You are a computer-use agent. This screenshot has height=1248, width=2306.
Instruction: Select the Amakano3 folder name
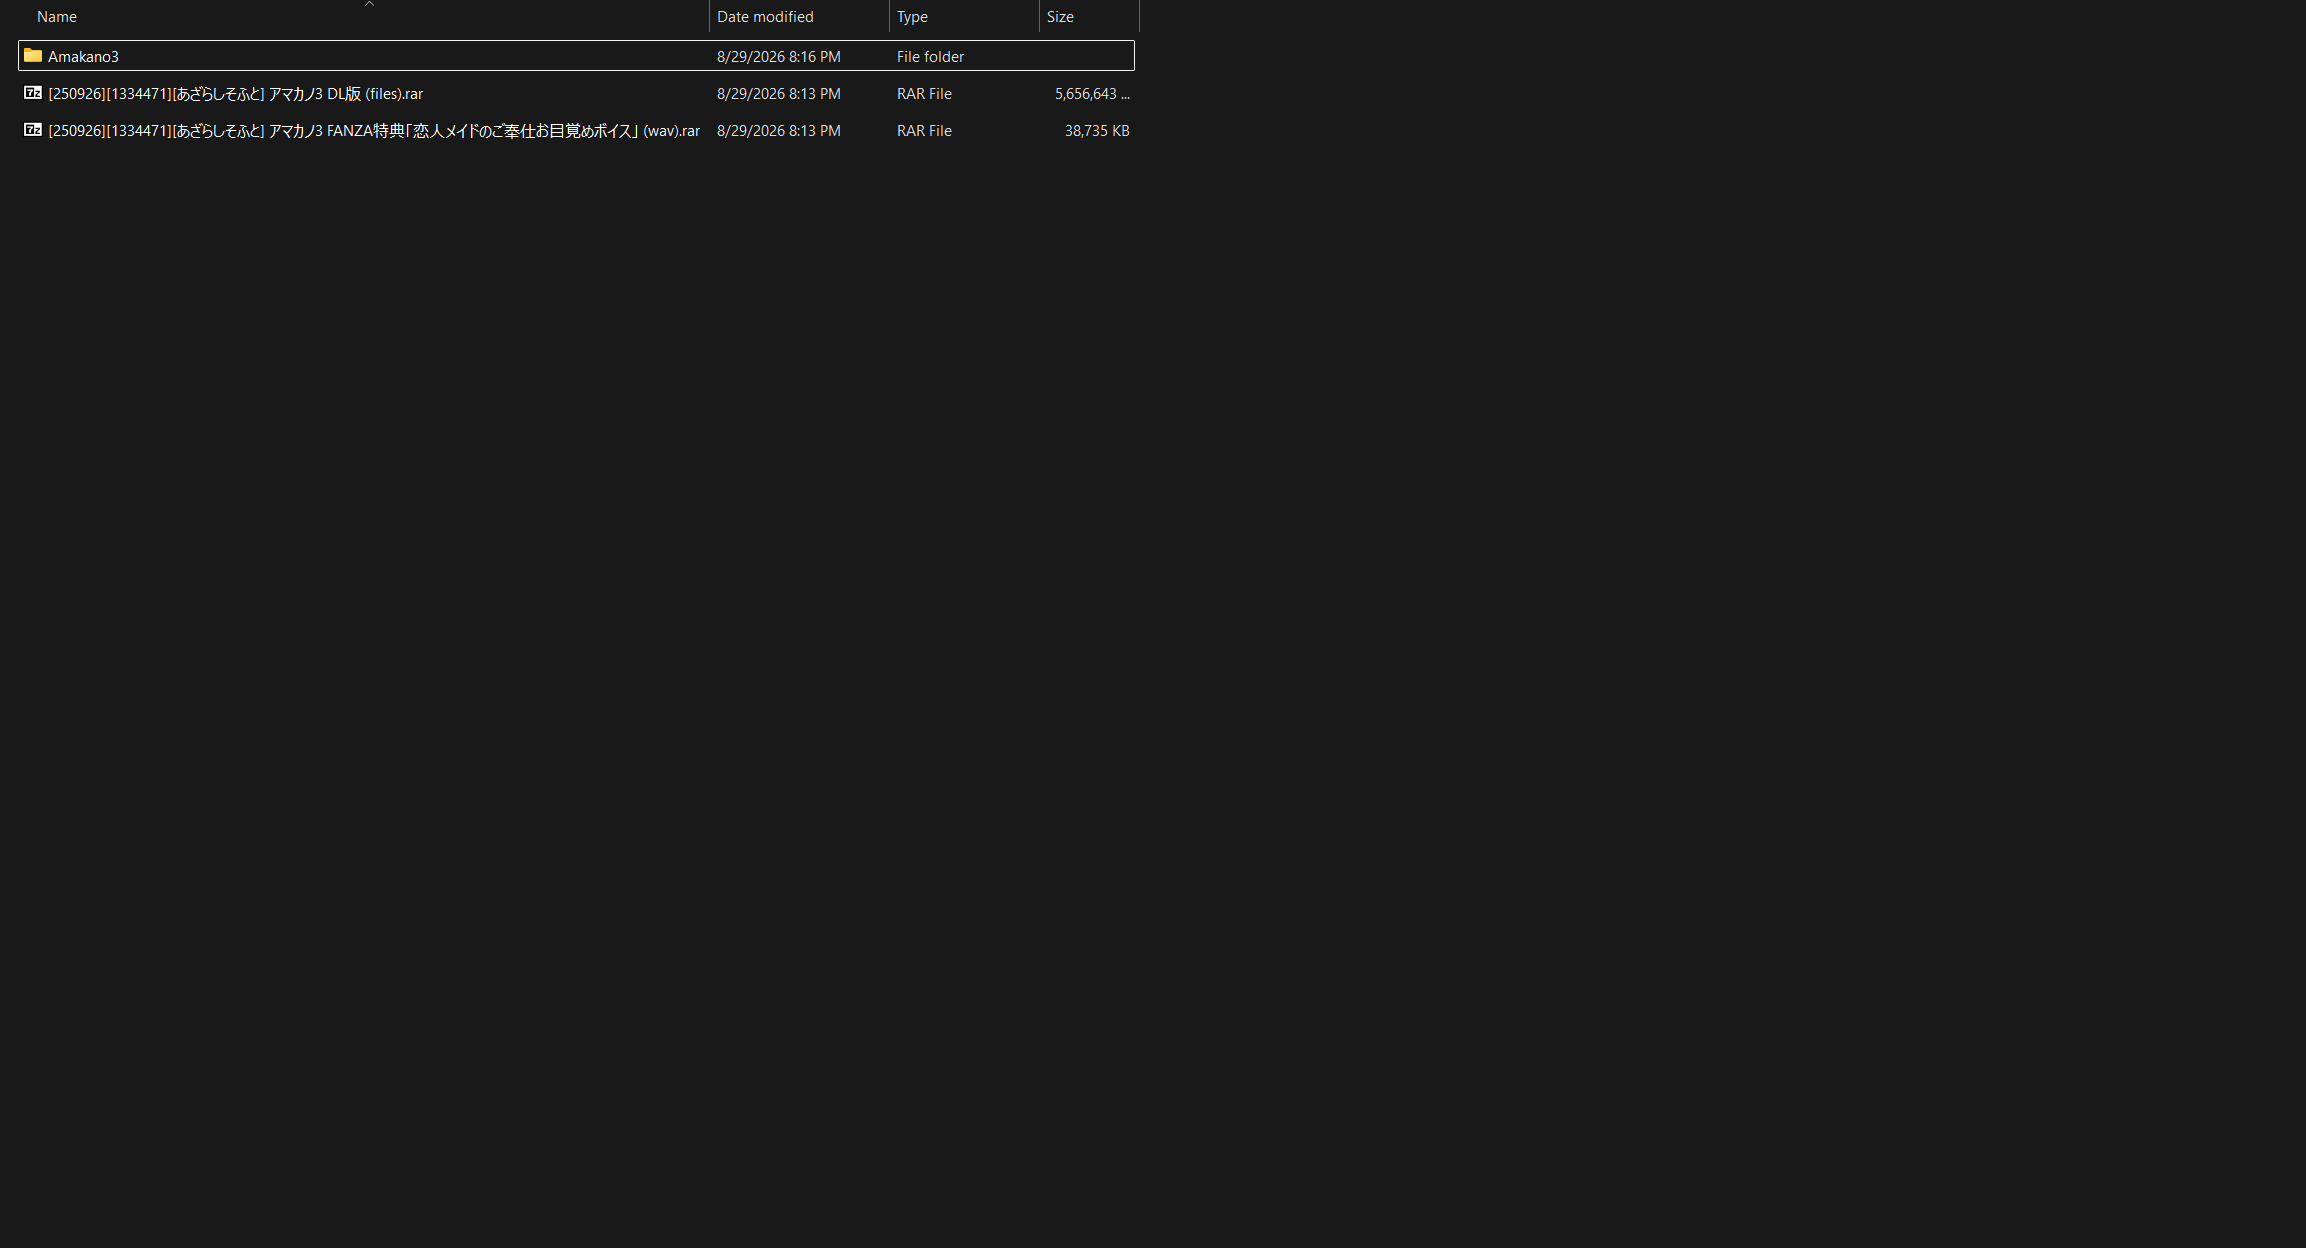pyautogui.click(x=83, y=57)
